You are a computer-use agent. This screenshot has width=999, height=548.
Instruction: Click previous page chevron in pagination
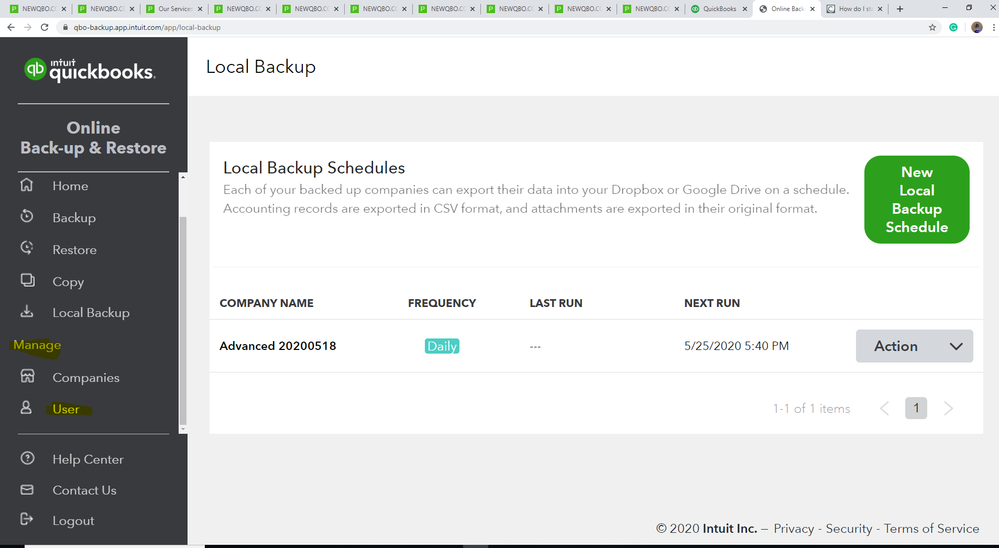[884, 408]
